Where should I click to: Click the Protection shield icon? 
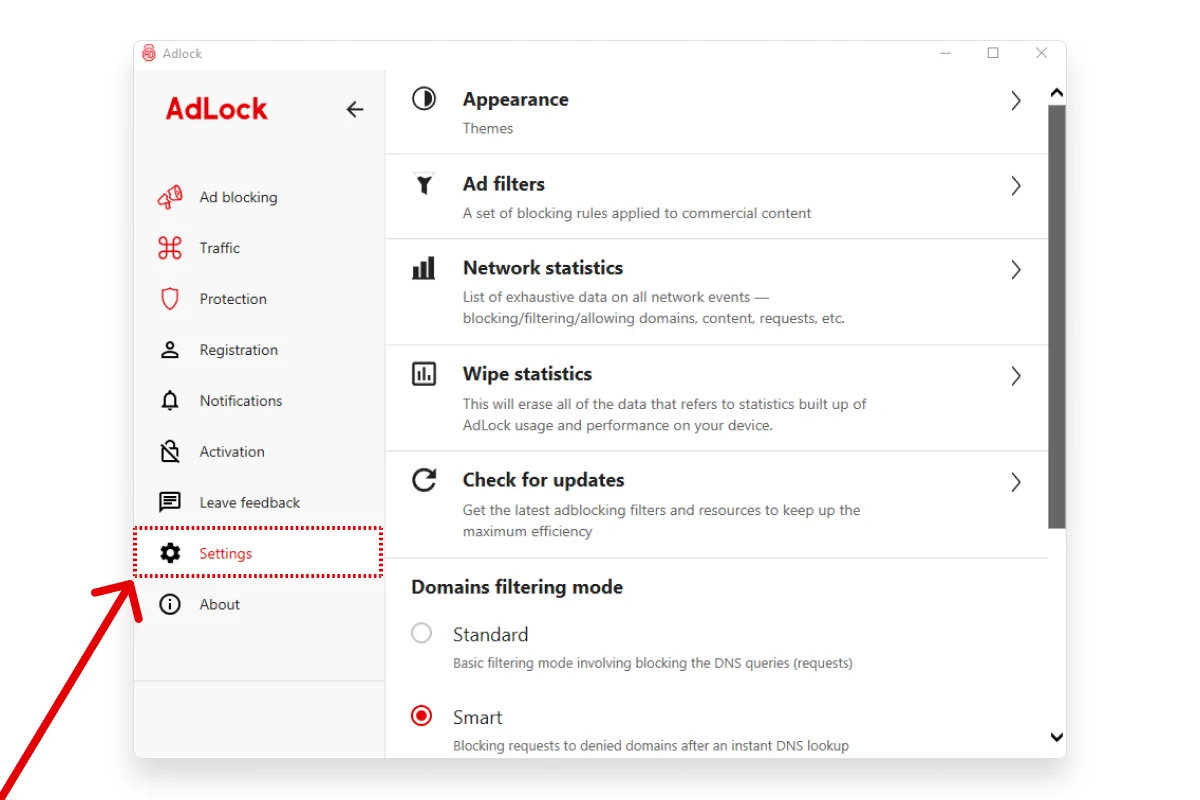click(x=170, y=299)
